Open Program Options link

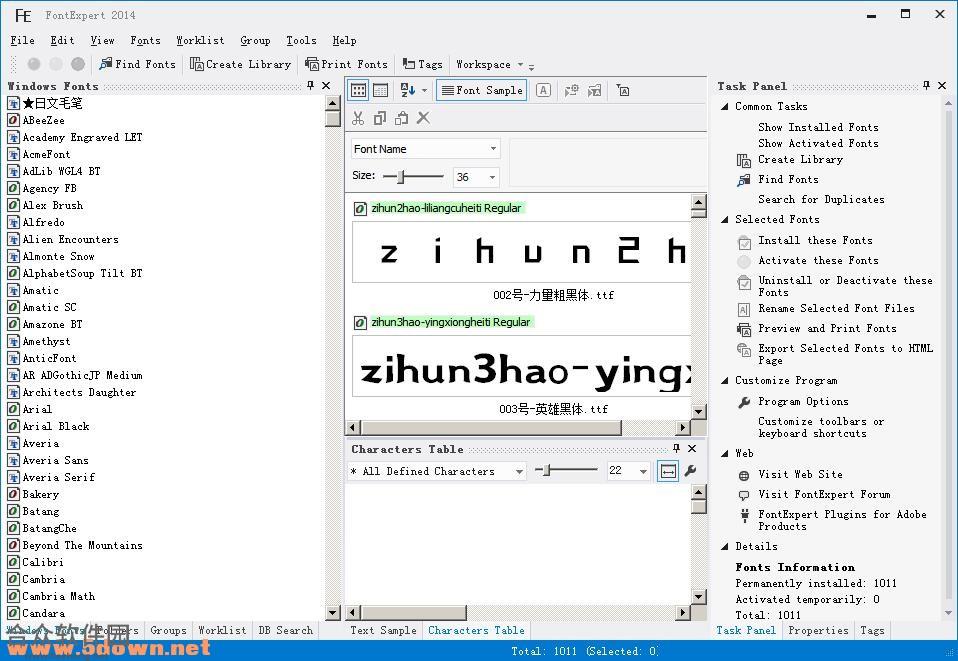coord(803,401)
